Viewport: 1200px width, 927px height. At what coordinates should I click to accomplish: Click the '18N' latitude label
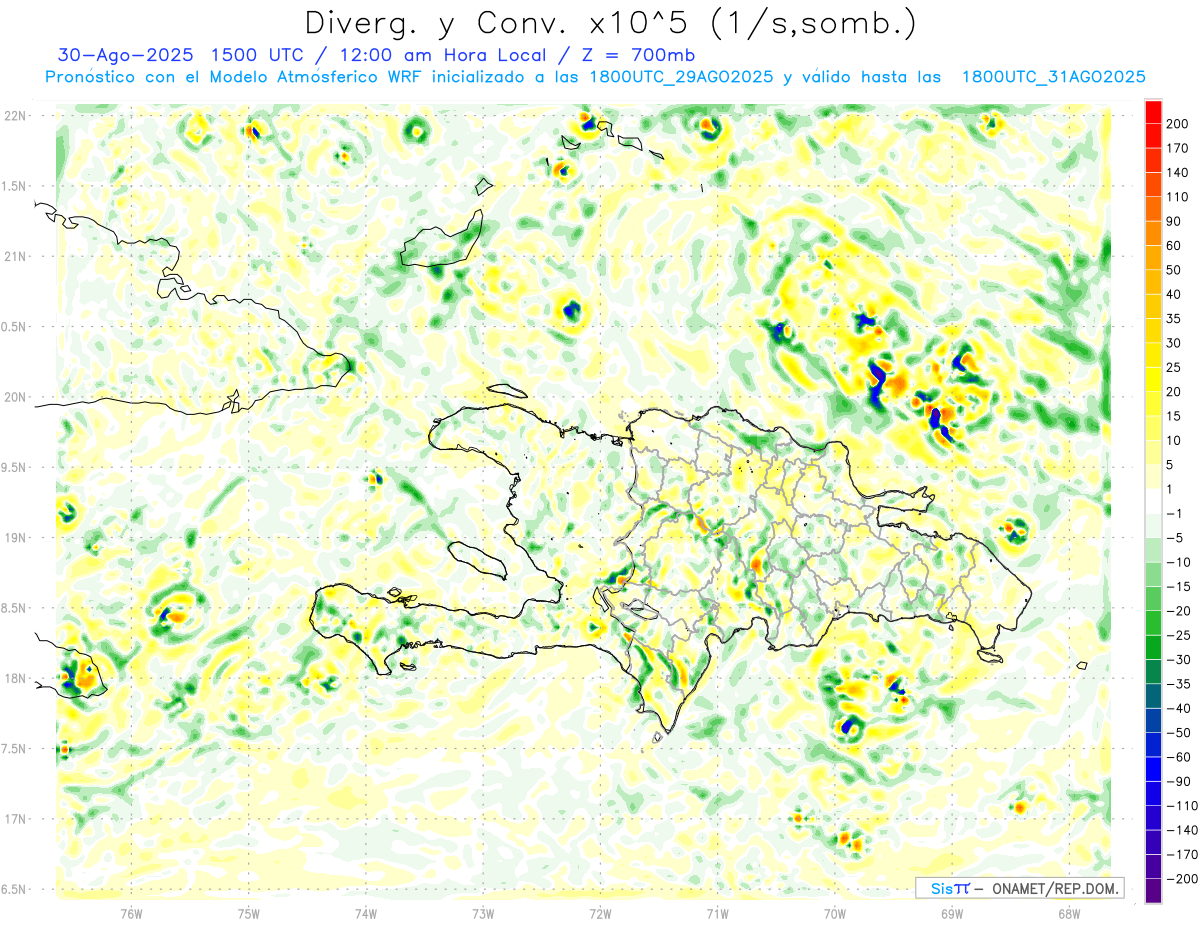point(16,679)
